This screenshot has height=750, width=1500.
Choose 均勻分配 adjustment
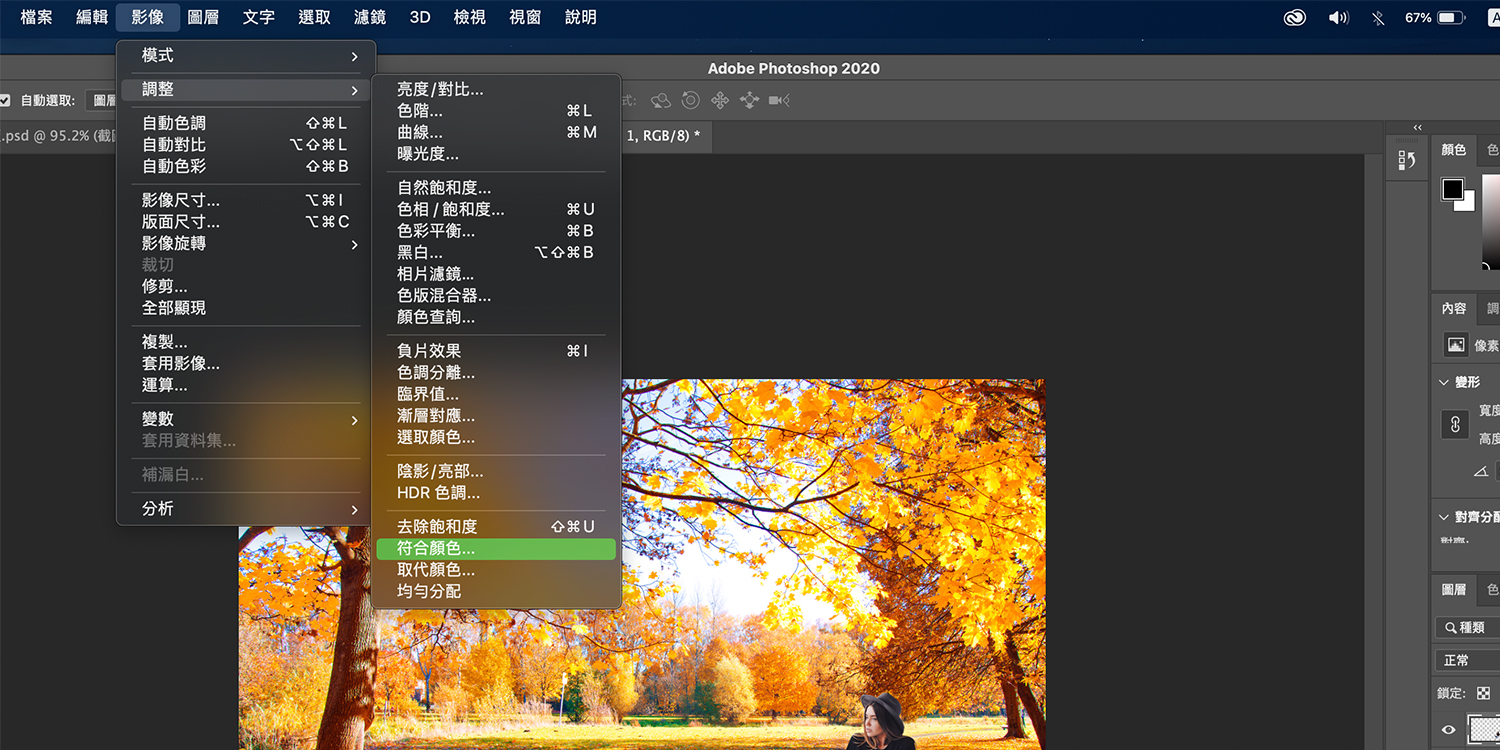pyautogui.click(x=496, y=592)
